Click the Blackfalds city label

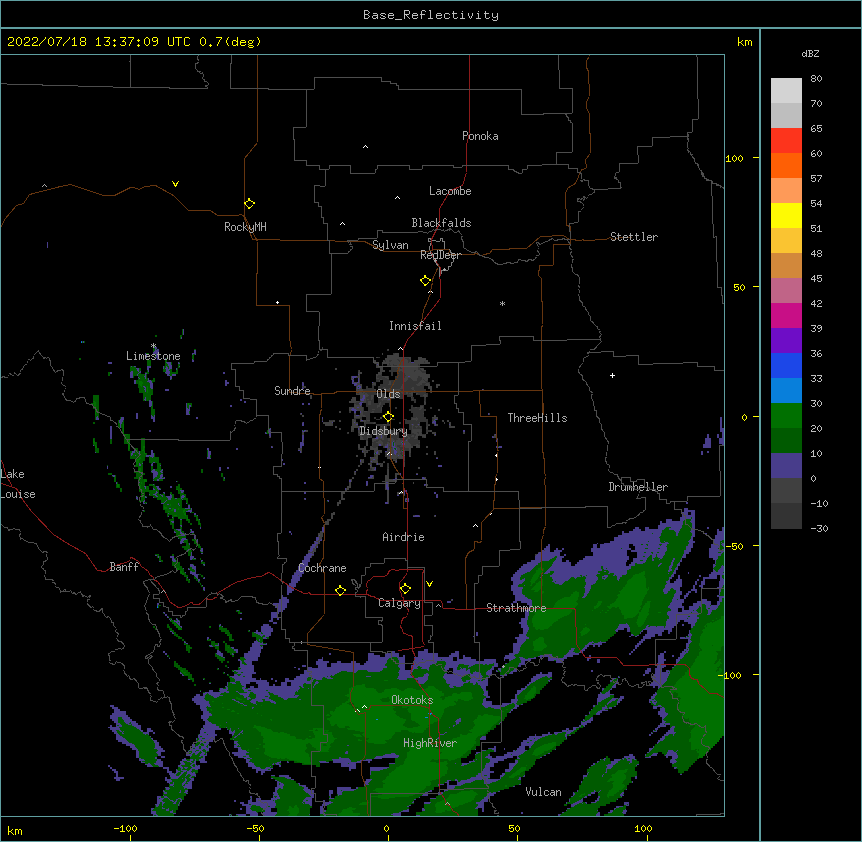pos(441,223)
